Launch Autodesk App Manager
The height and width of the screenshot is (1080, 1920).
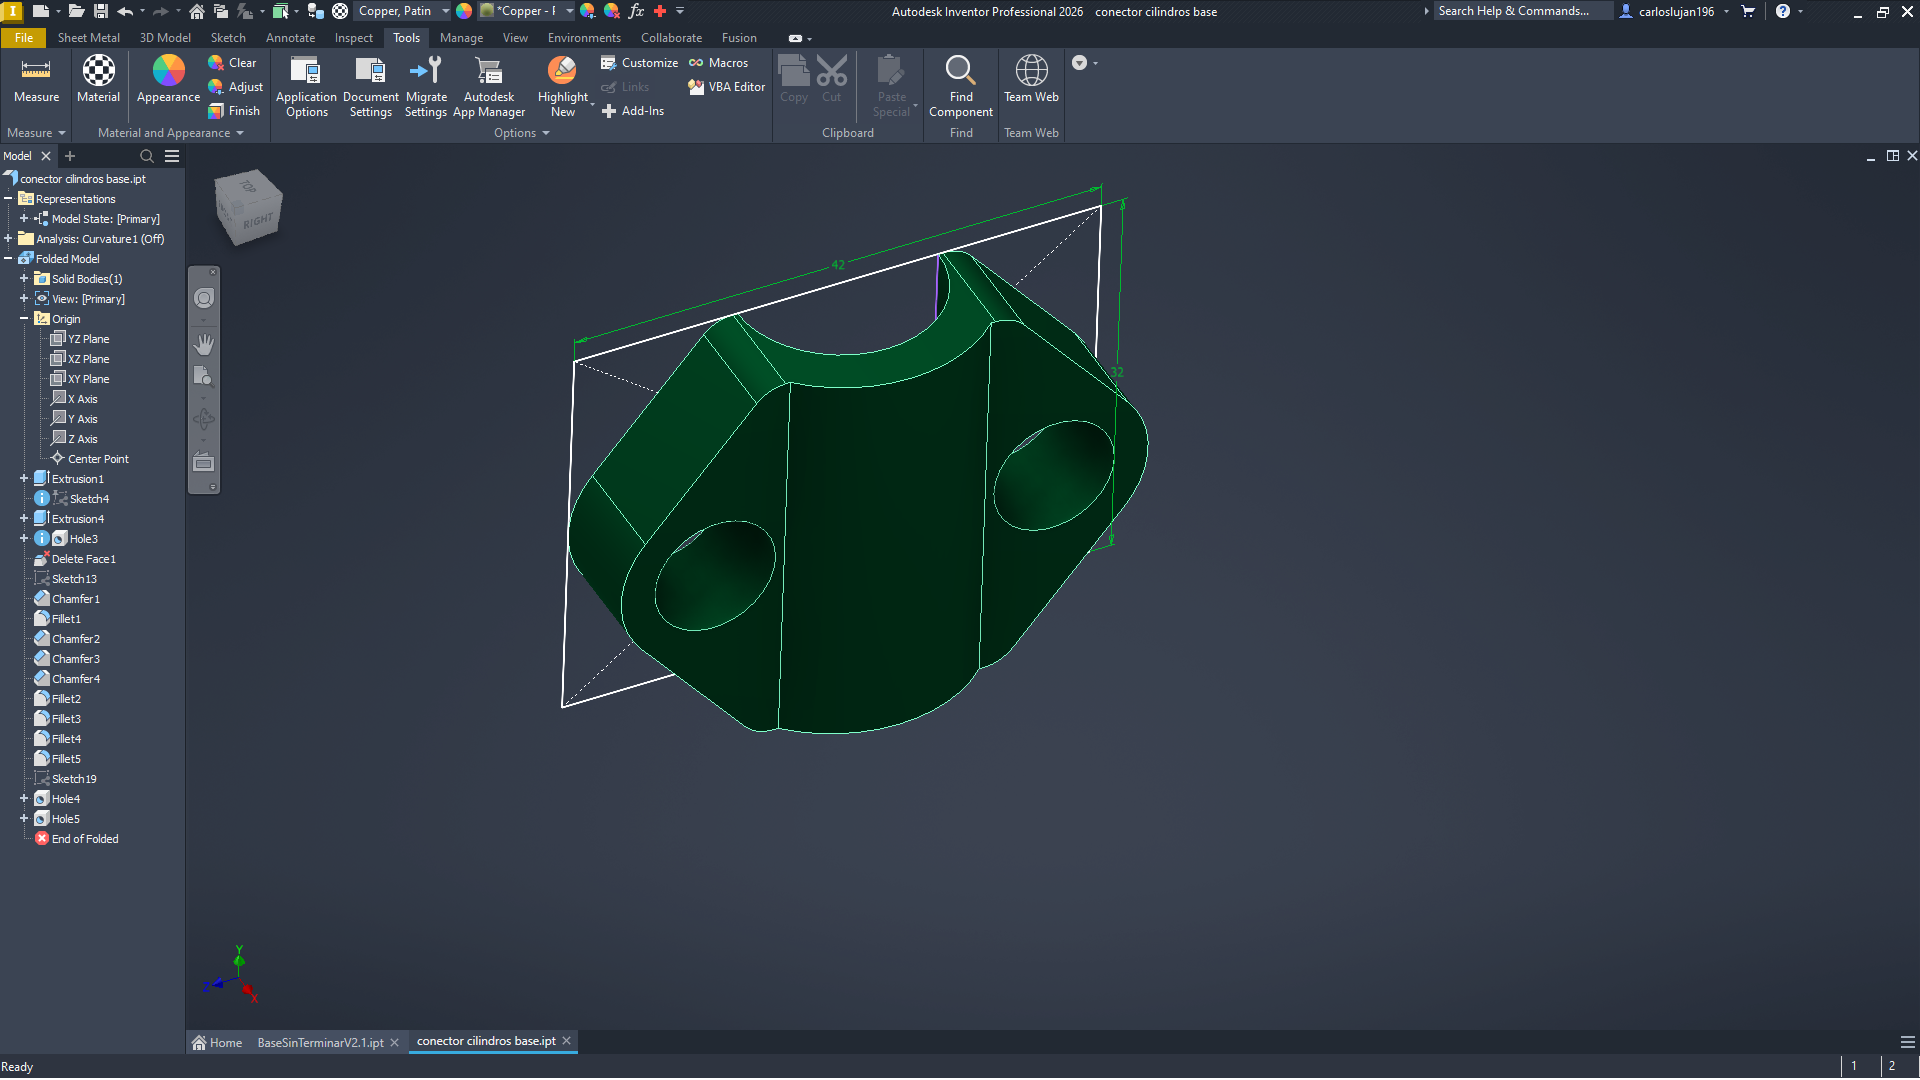(489, 71)
